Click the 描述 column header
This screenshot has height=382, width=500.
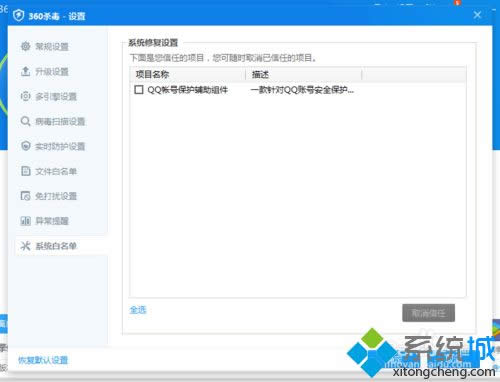[x=304, y=74]
